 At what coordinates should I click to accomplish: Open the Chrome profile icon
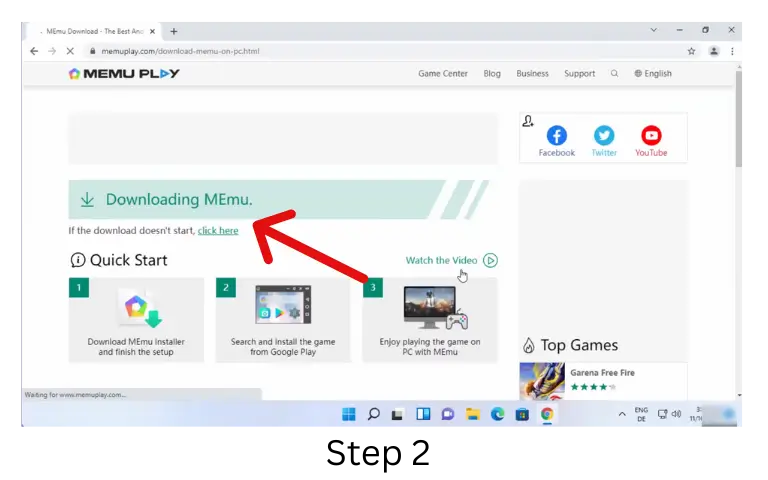click(714, 51)
